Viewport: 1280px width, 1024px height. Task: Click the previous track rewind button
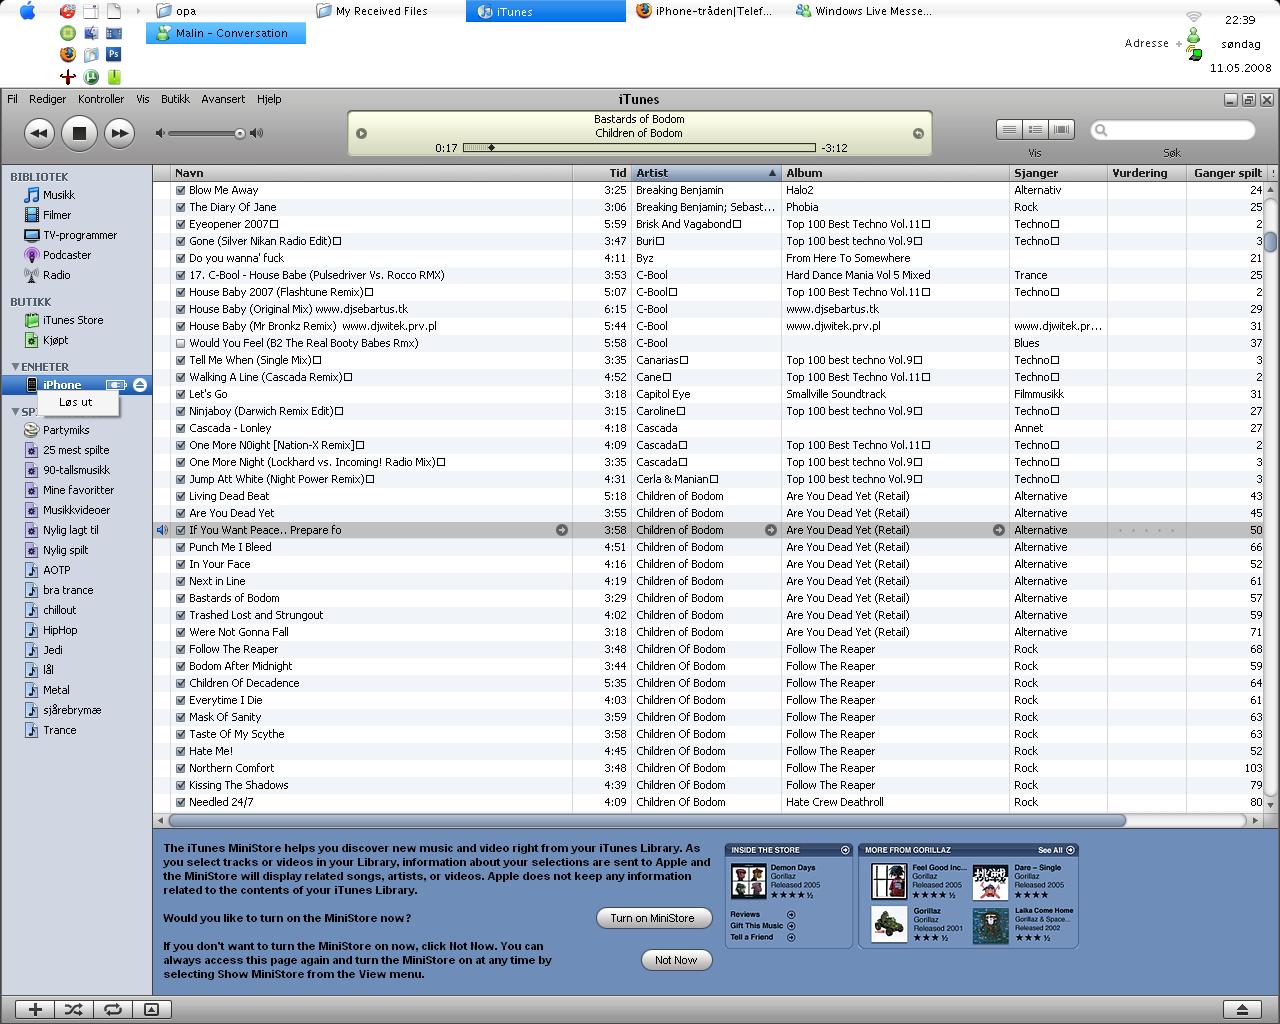(39, 133)
